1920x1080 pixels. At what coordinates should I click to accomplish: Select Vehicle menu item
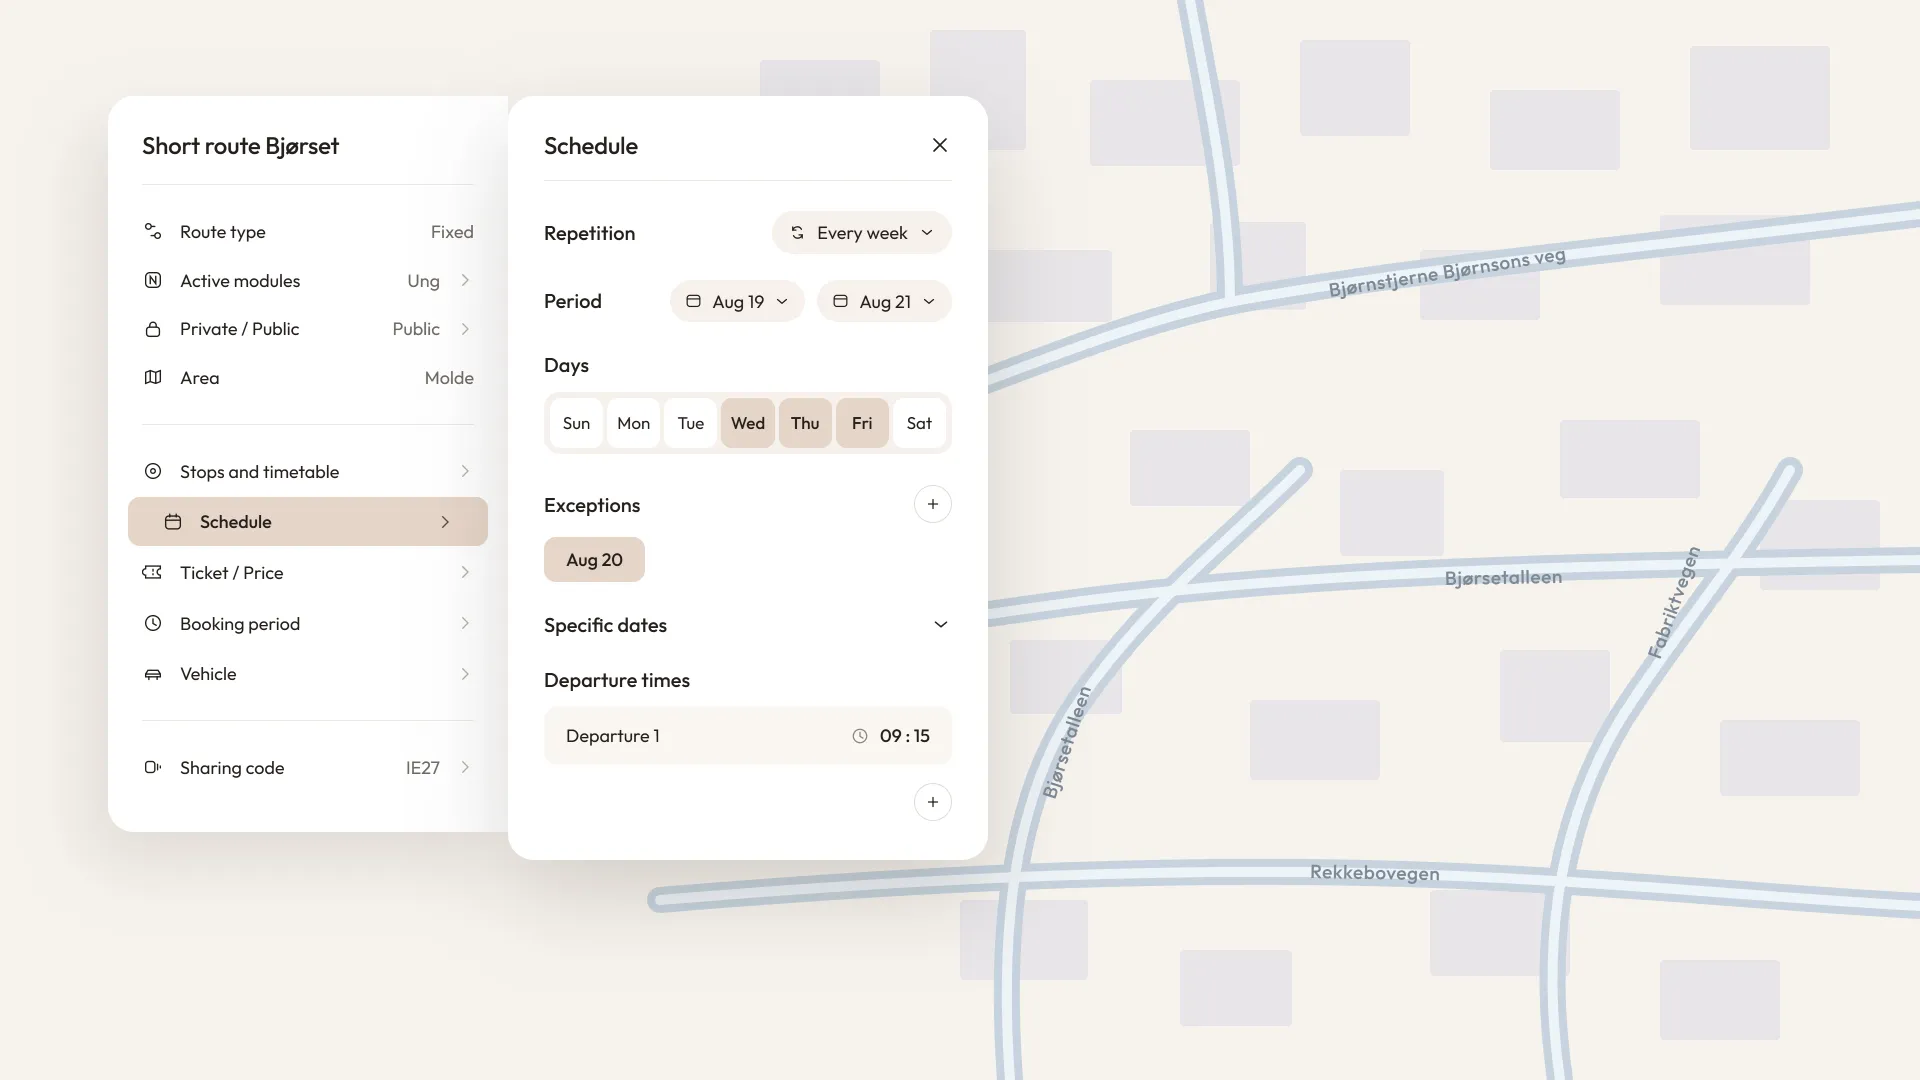(x=308, y=674)
